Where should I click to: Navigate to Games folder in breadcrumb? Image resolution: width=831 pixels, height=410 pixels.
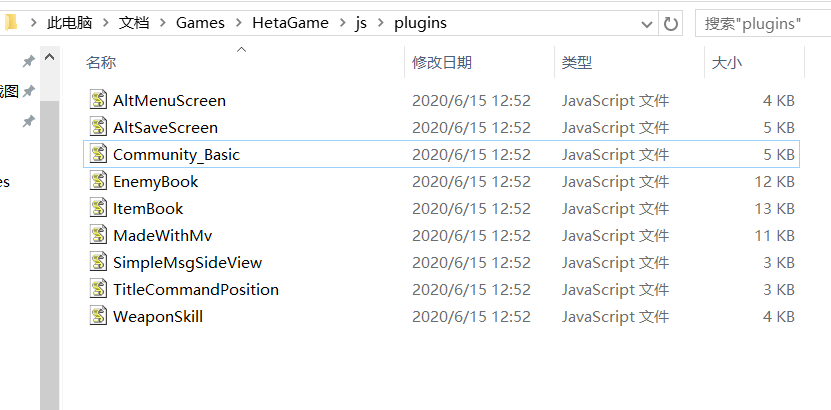200,23
